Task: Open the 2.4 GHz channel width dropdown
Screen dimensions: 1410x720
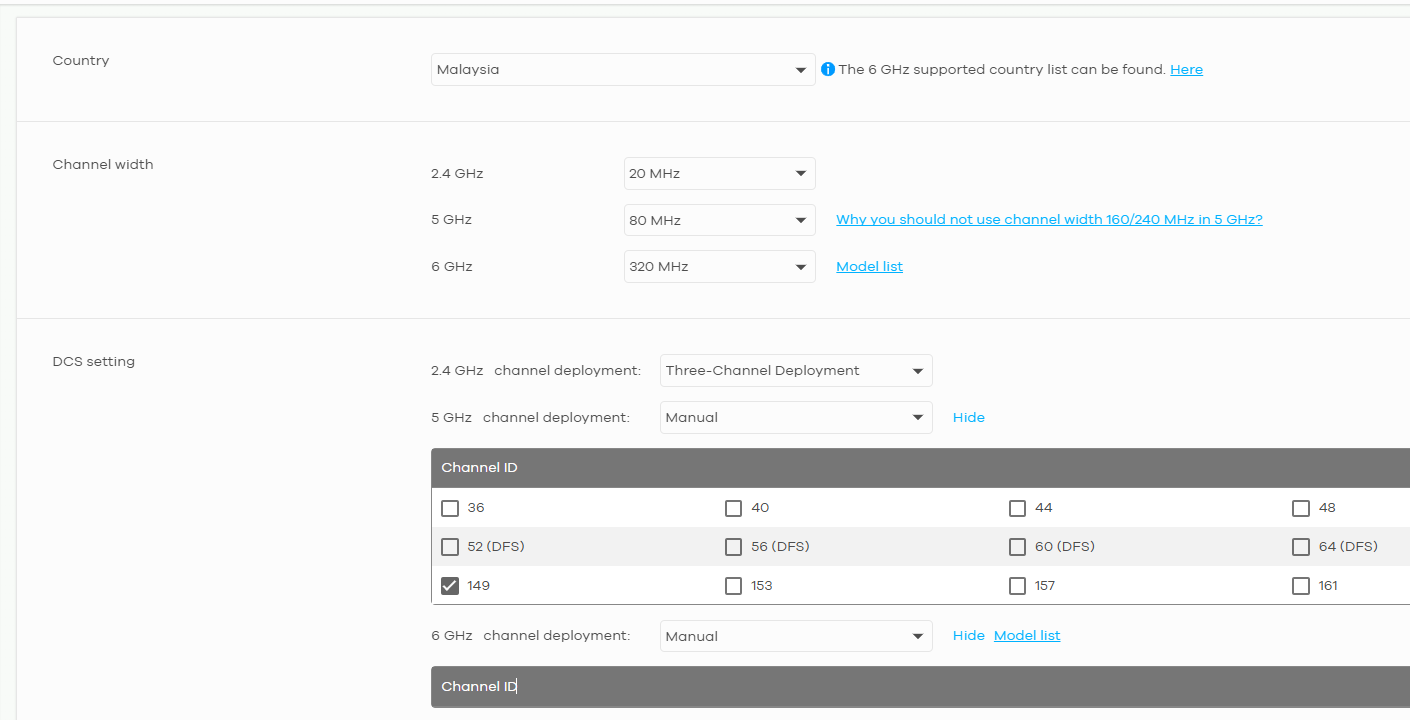Action: click(x=719, y=173)
